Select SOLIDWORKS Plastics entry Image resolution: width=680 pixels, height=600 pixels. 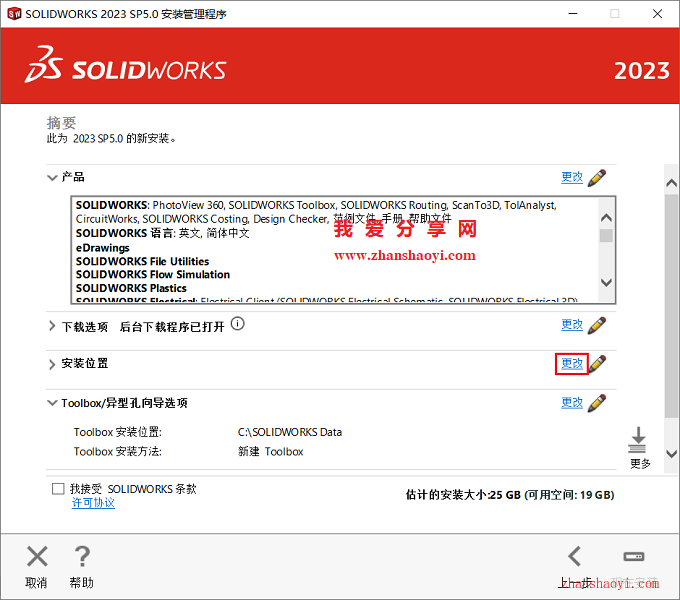click(x=131, y=288)
